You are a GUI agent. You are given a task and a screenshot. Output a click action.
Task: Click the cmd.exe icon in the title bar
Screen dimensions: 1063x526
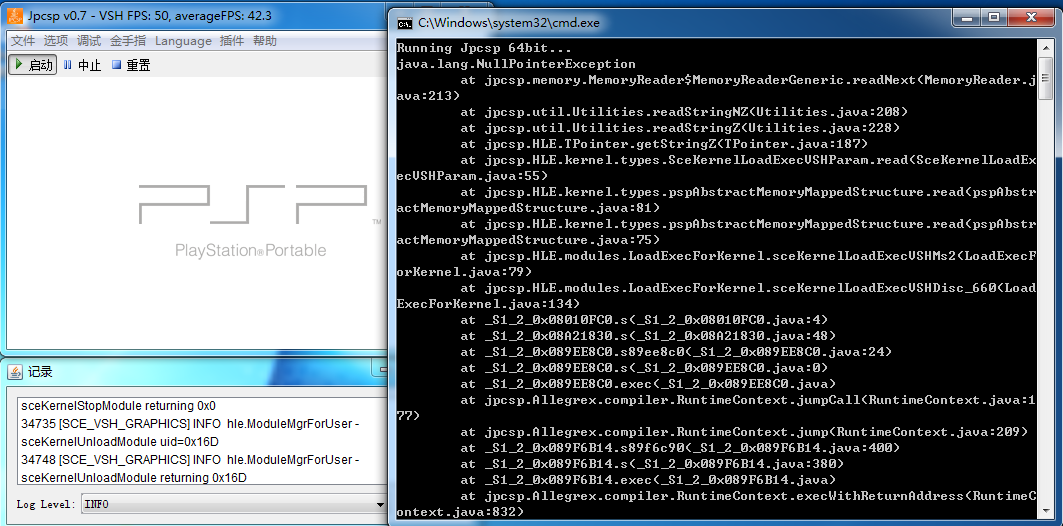(404, 22)
